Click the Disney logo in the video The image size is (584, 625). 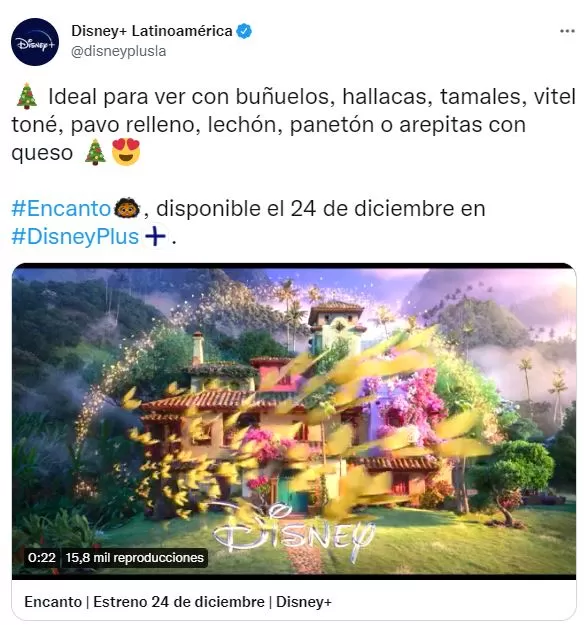point(294,529)
